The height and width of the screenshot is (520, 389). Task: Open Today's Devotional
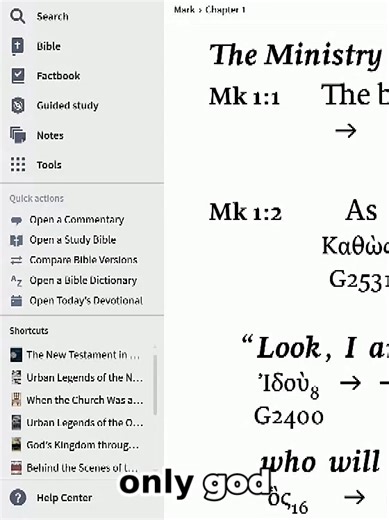click(86, 301)
